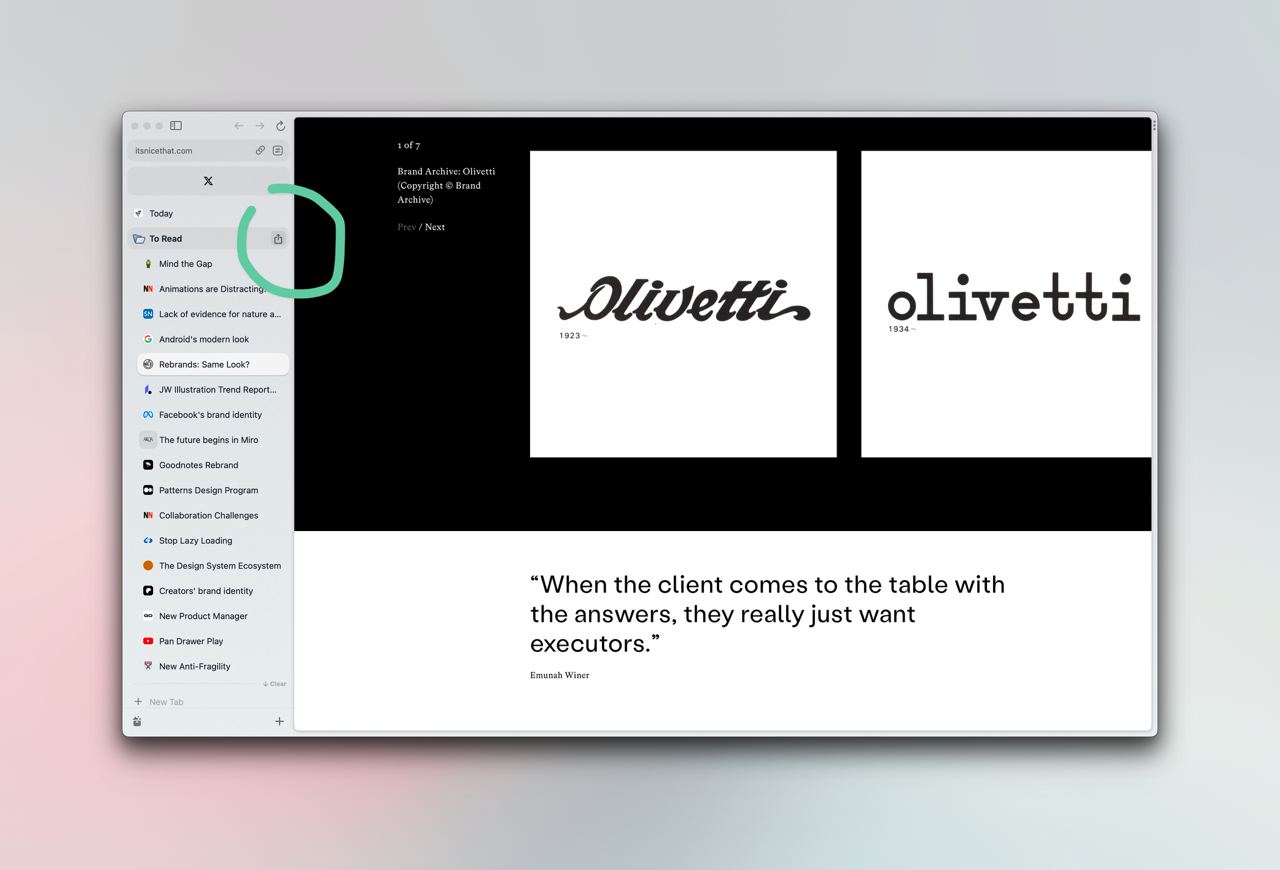Viewport: 1280px width, 870px height.
Task: Go forward with the right arrow
Action: 260,126
